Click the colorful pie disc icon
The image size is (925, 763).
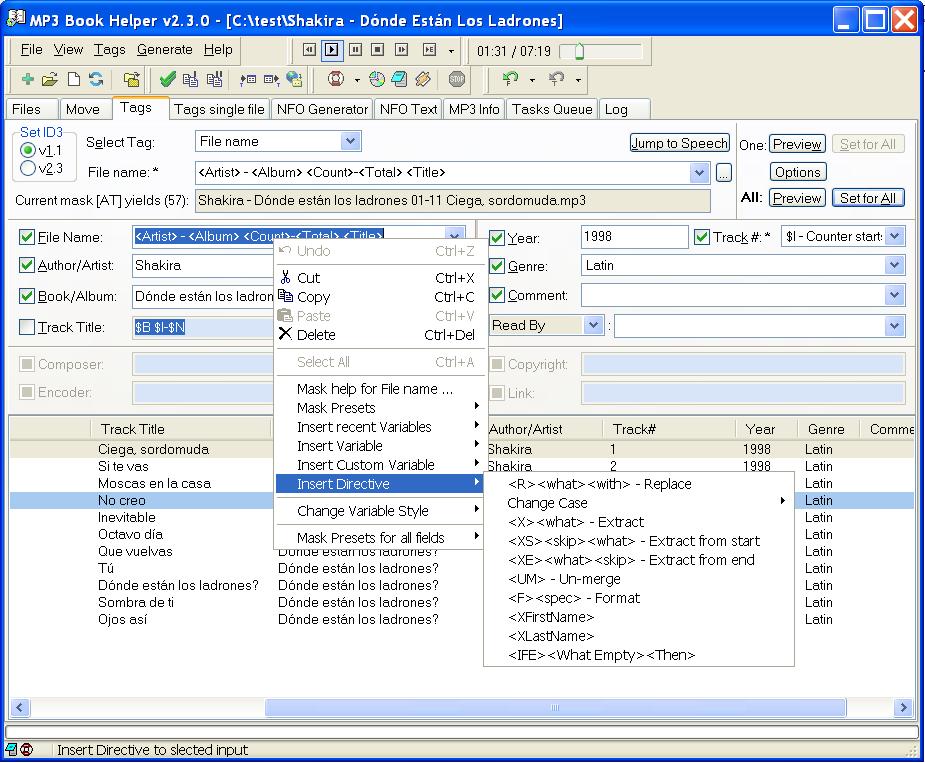click(377, 79)
